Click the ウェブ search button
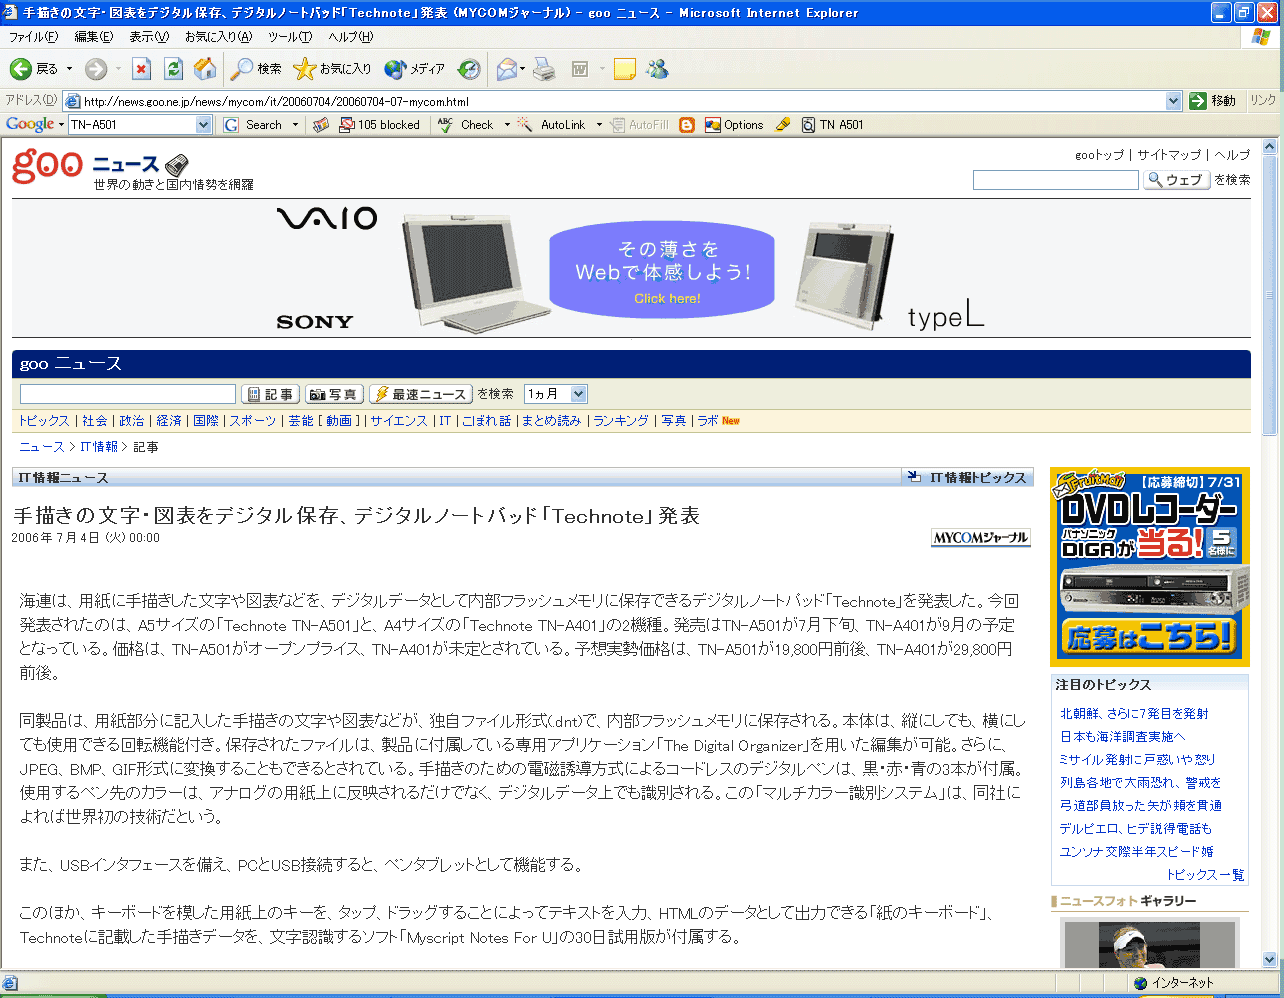 [x=1176, y=180]
